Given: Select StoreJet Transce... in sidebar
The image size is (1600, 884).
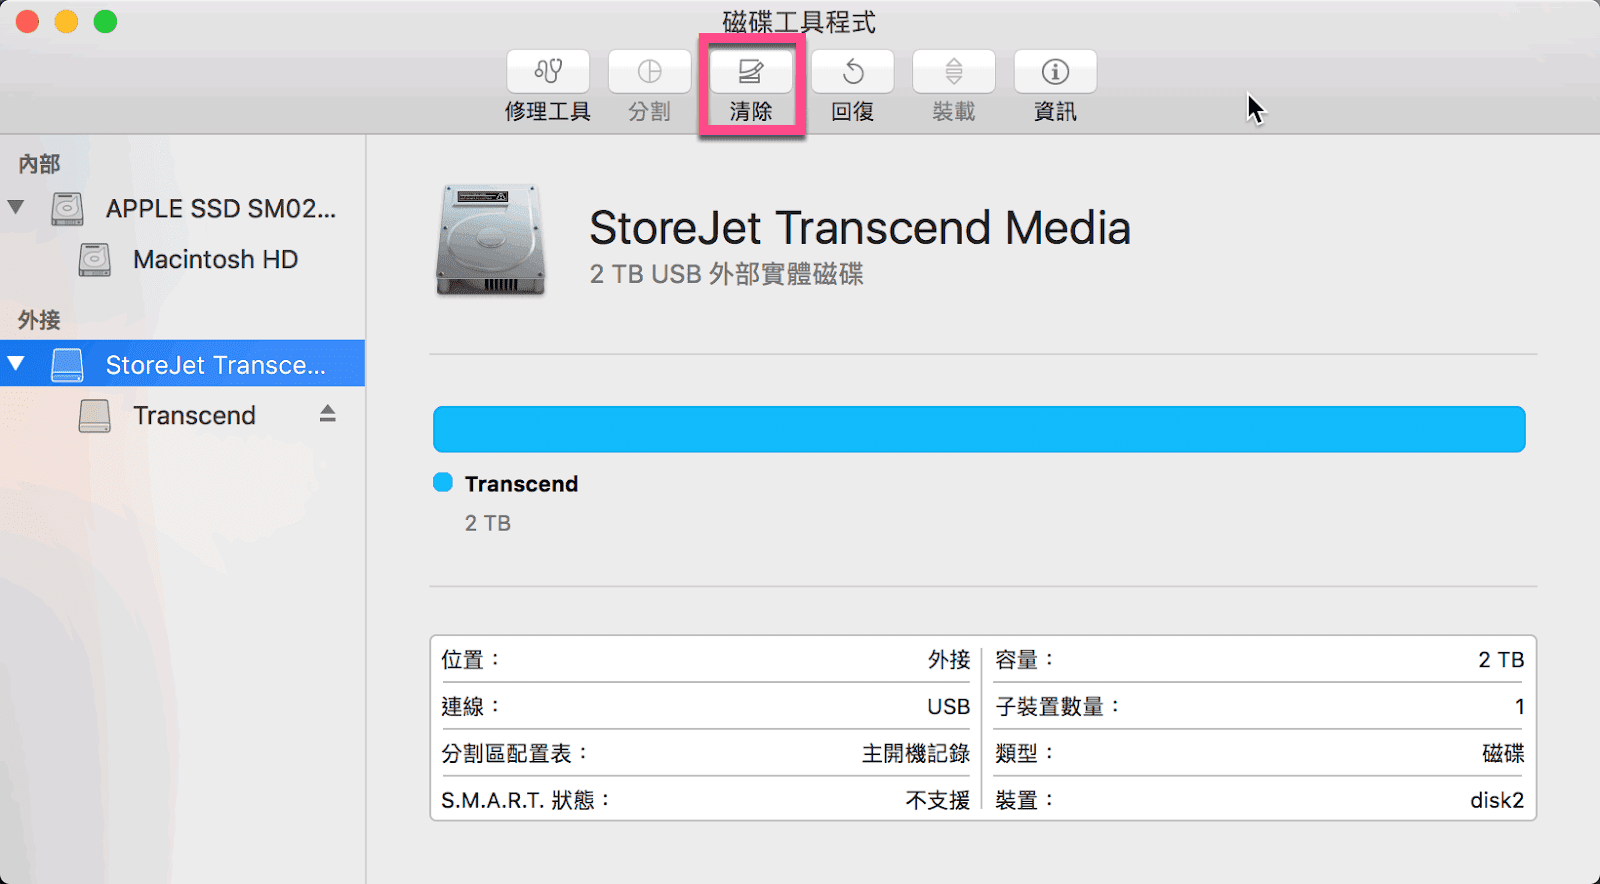Looking at the screenshot, I should tap(182, 364).
